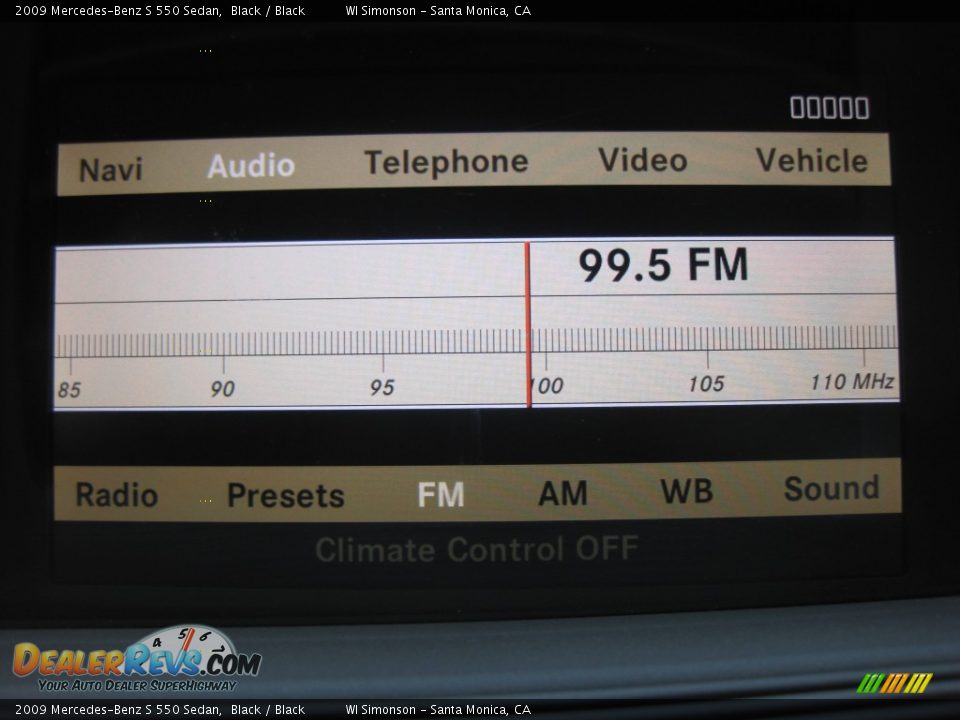The height and width of the screenshot is (720, 960).
Task: Switch to the Video menu
Action: tap(642, 160)
